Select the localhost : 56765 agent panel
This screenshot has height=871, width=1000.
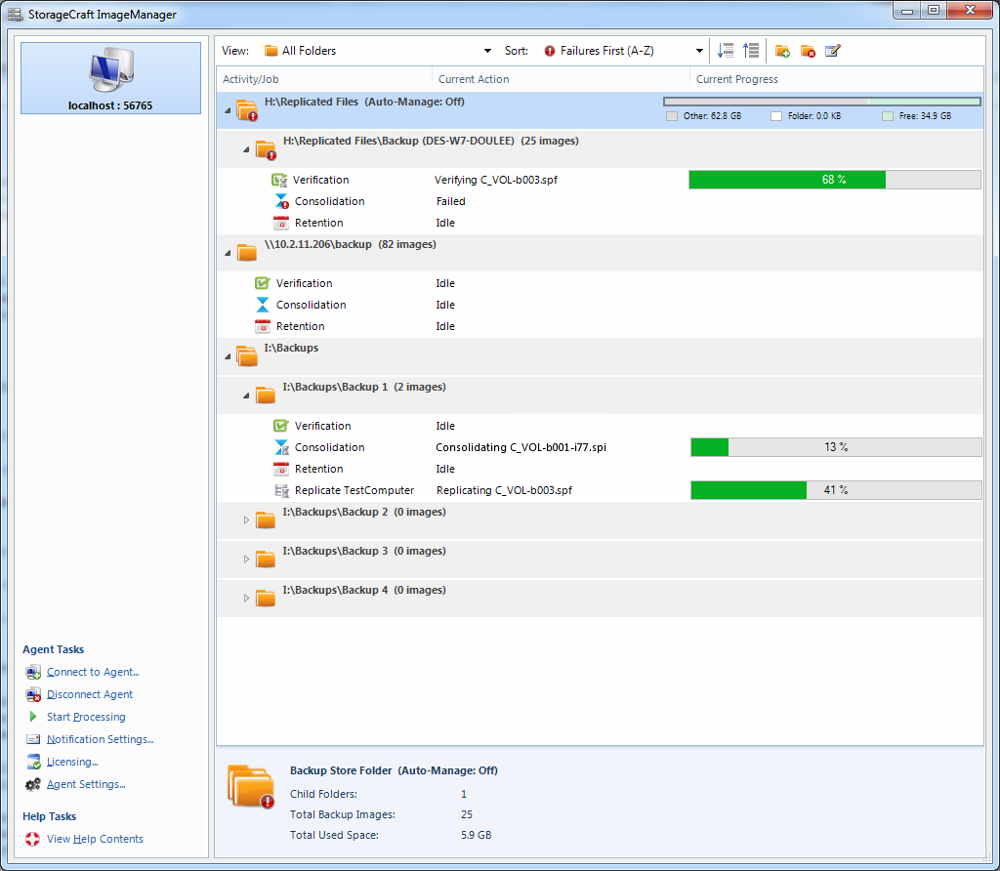(x=110, y=75)
